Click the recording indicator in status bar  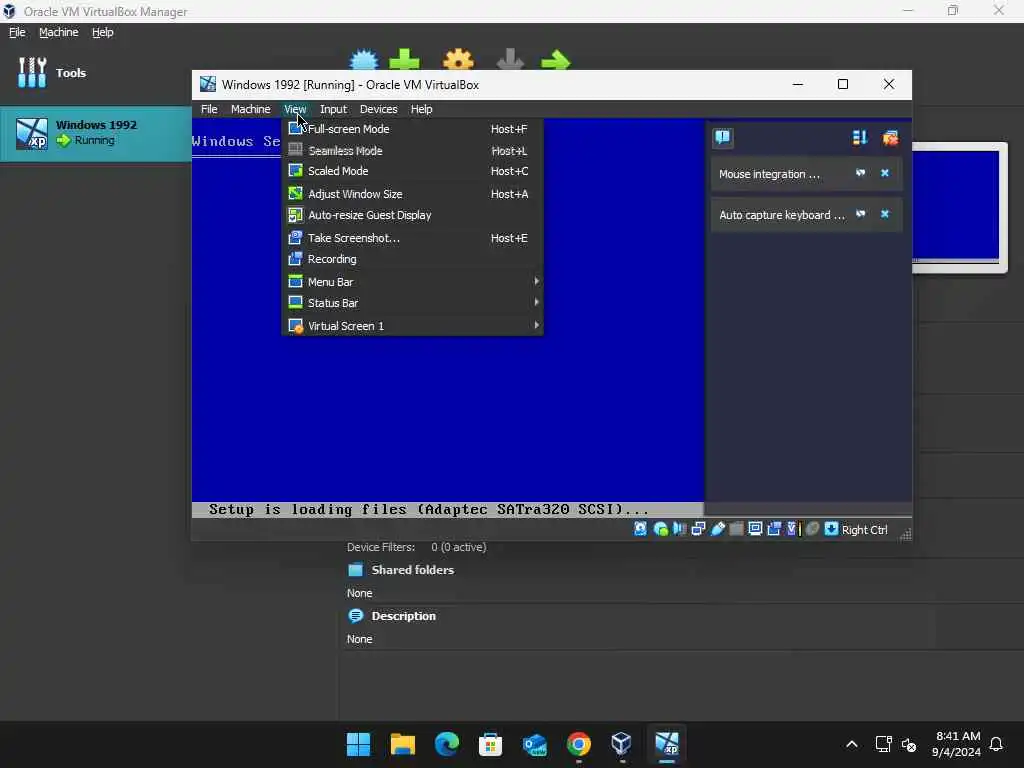pyautogui.click(x=774, y=529)
